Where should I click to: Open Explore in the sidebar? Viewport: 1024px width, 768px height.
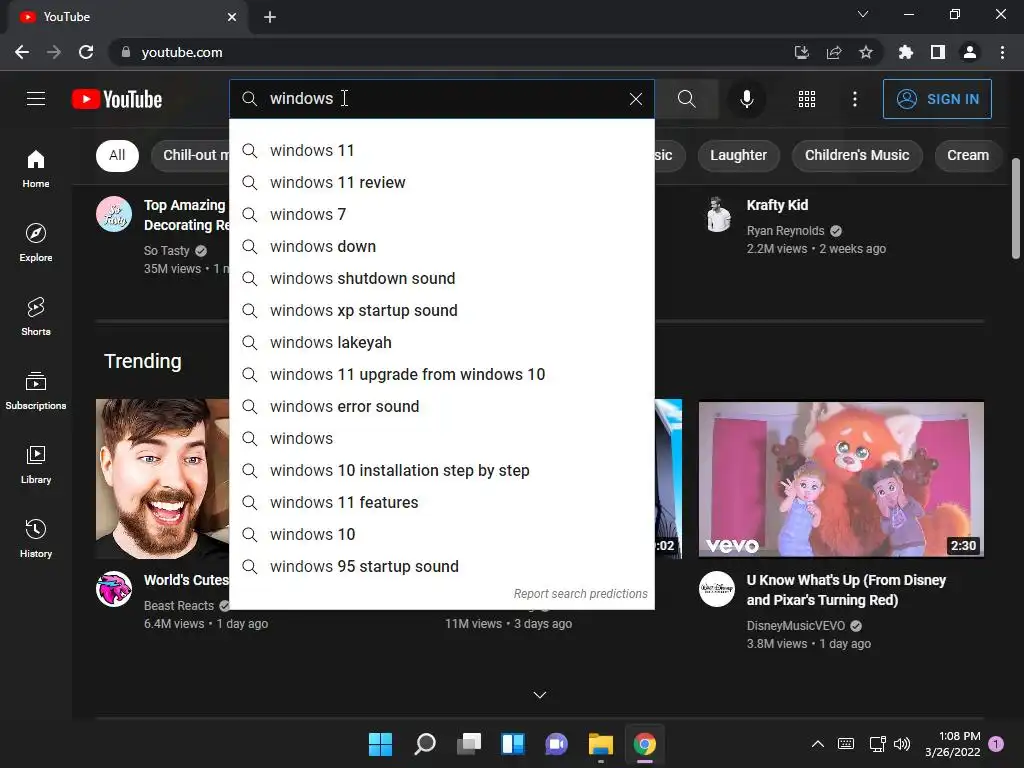pos(36,242)
